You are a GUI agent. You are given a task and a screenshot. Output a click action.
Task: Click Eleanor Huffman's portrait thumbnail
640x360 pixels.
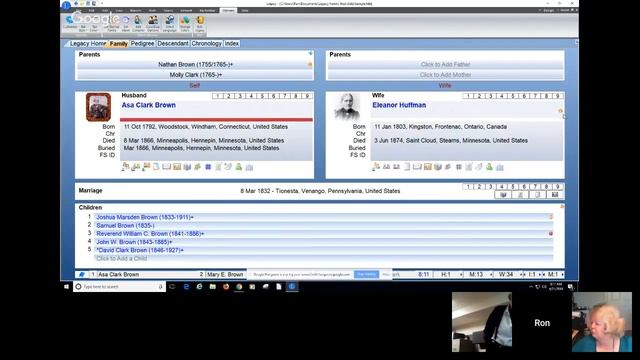(347, 107)
